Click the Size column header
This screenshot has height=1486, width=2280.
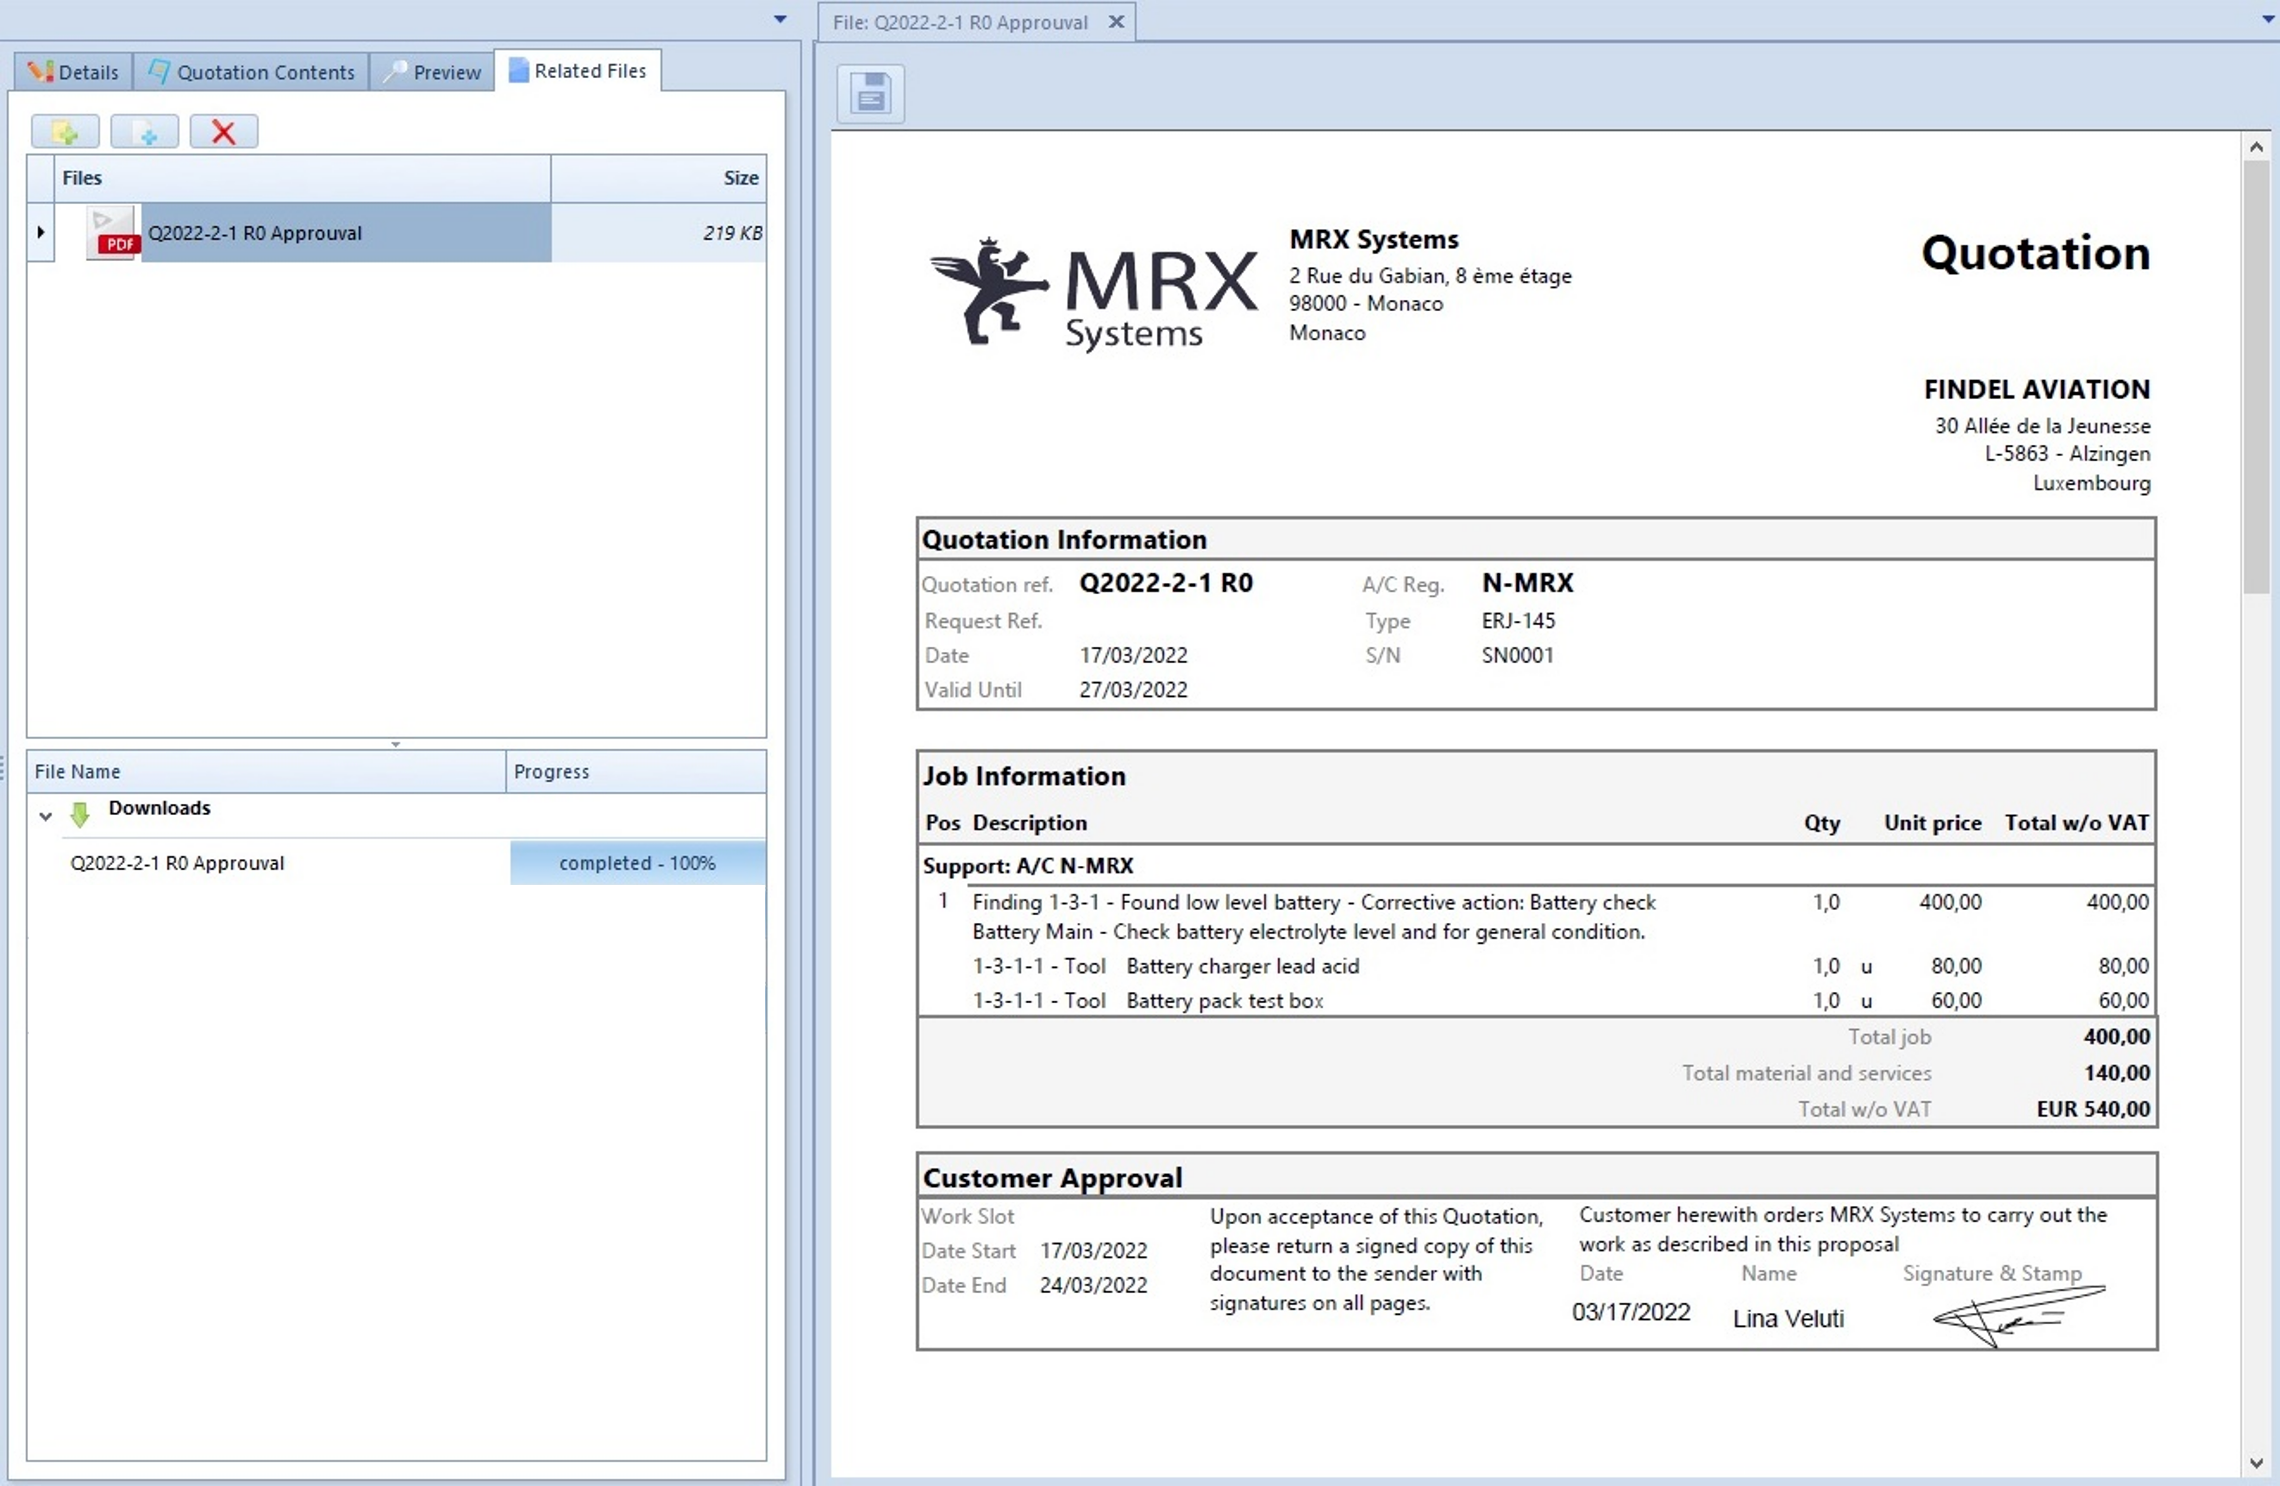point(659,178)
